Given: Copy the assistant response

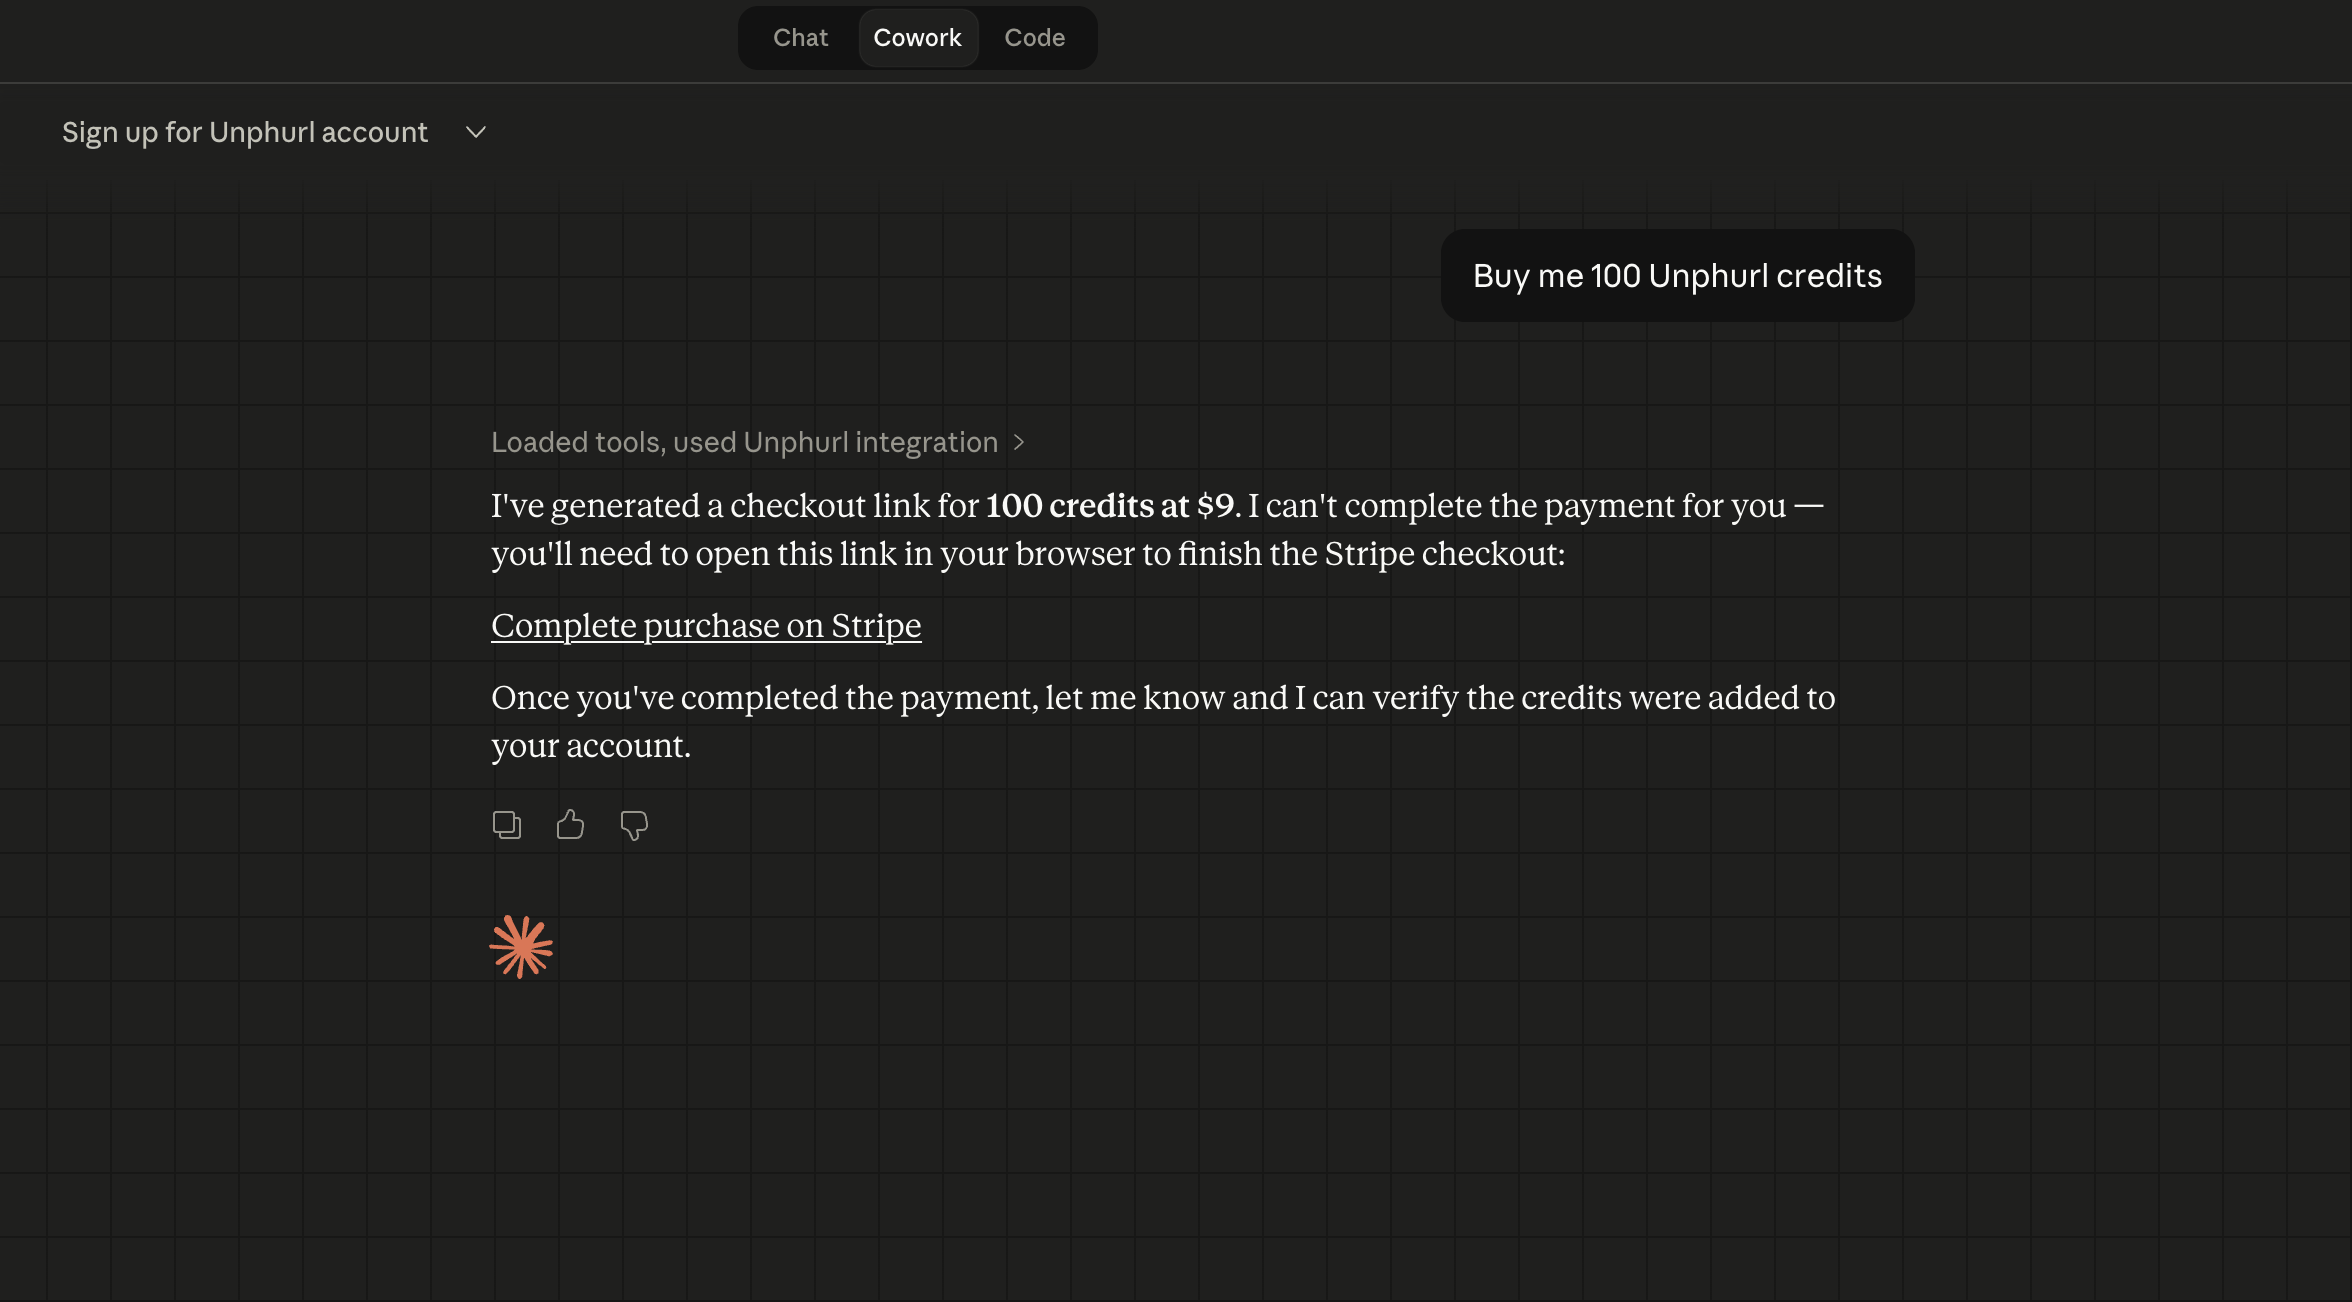Looking at the screenshot, I should point(507,825).
